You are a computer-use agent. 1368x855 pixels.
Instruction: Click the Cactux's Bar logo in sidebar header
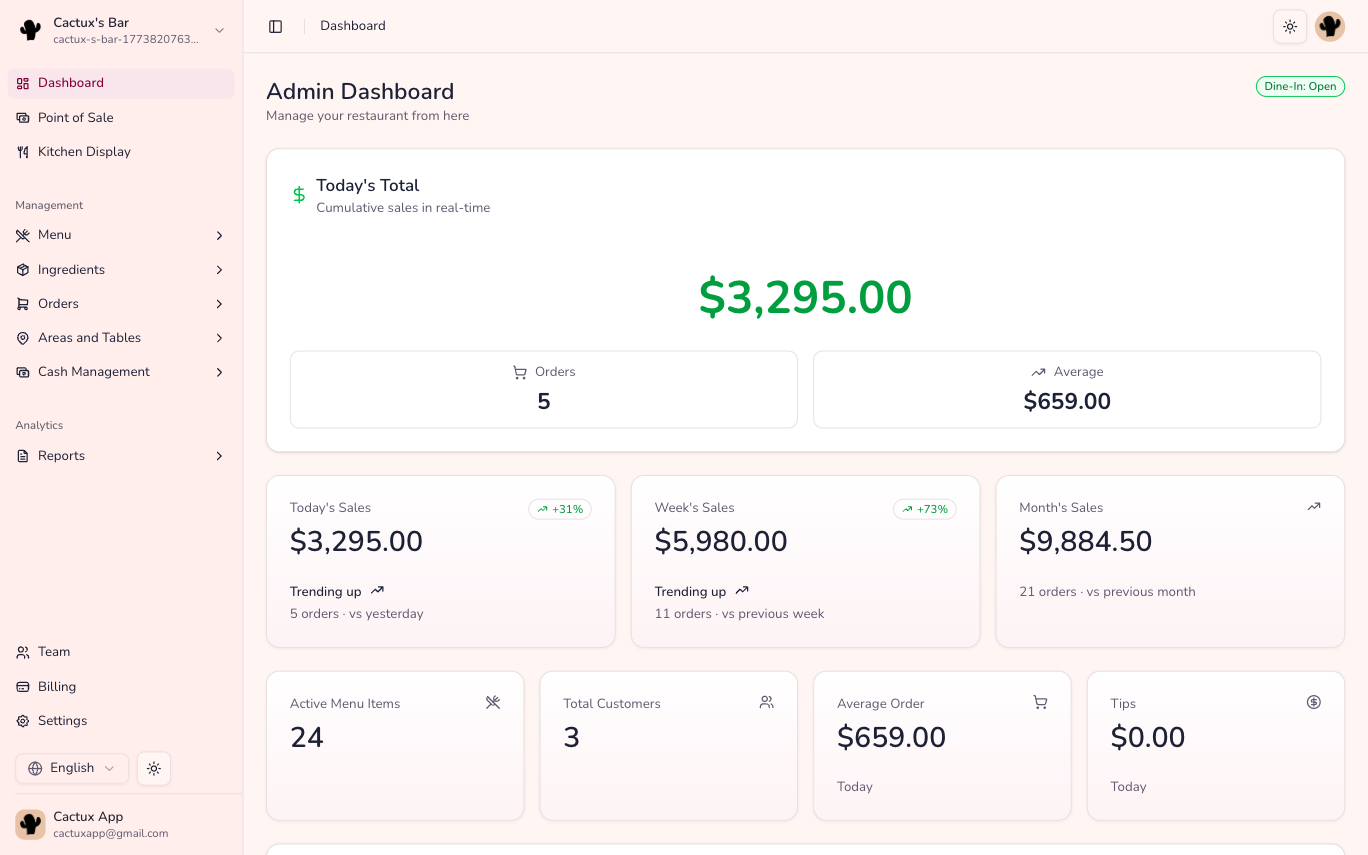pos(31,30)
